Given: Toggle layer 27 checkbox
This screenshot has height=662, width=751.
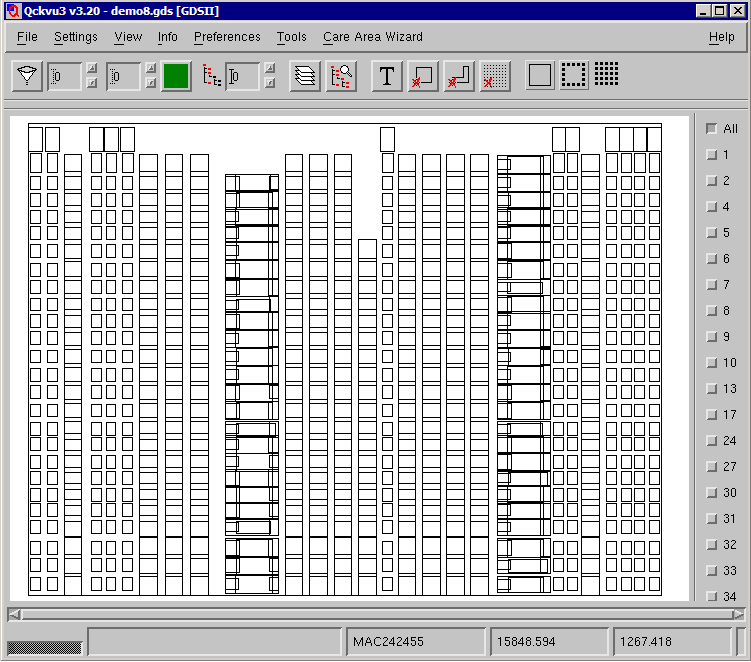Looking at the screenshot, I should 711,467.
